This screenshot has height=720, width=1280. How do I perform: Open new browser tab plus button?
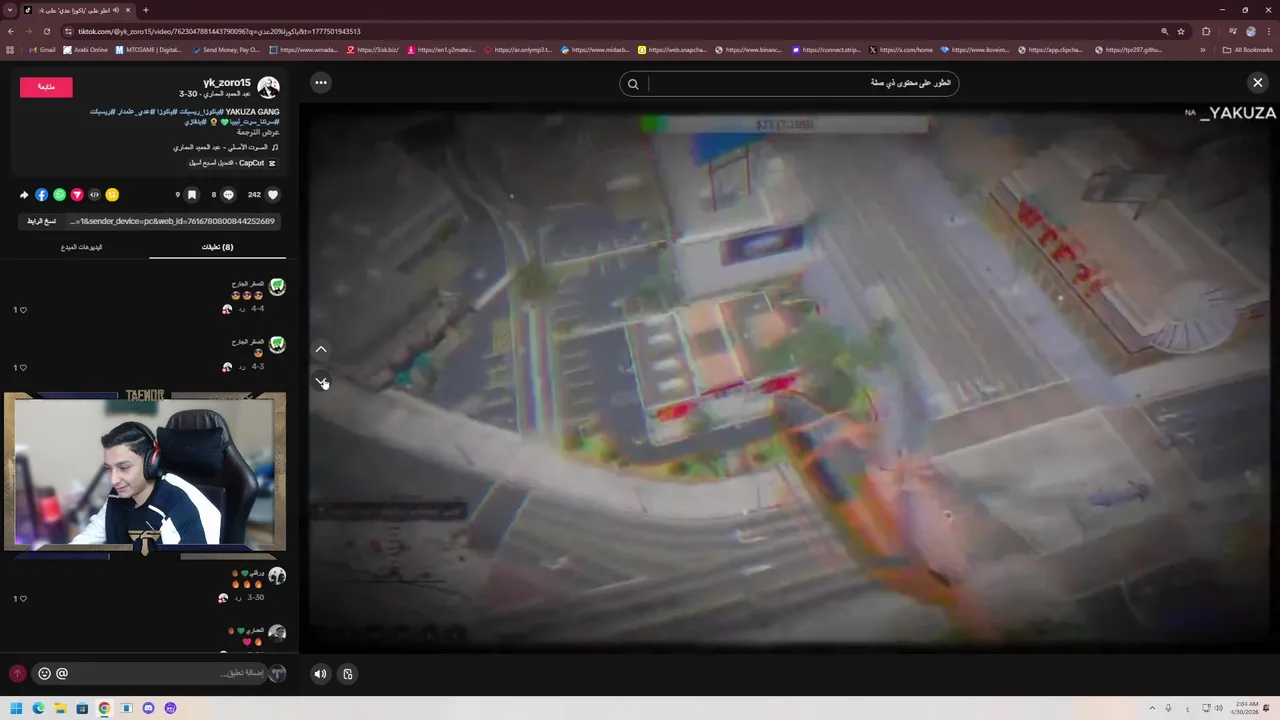146,10
